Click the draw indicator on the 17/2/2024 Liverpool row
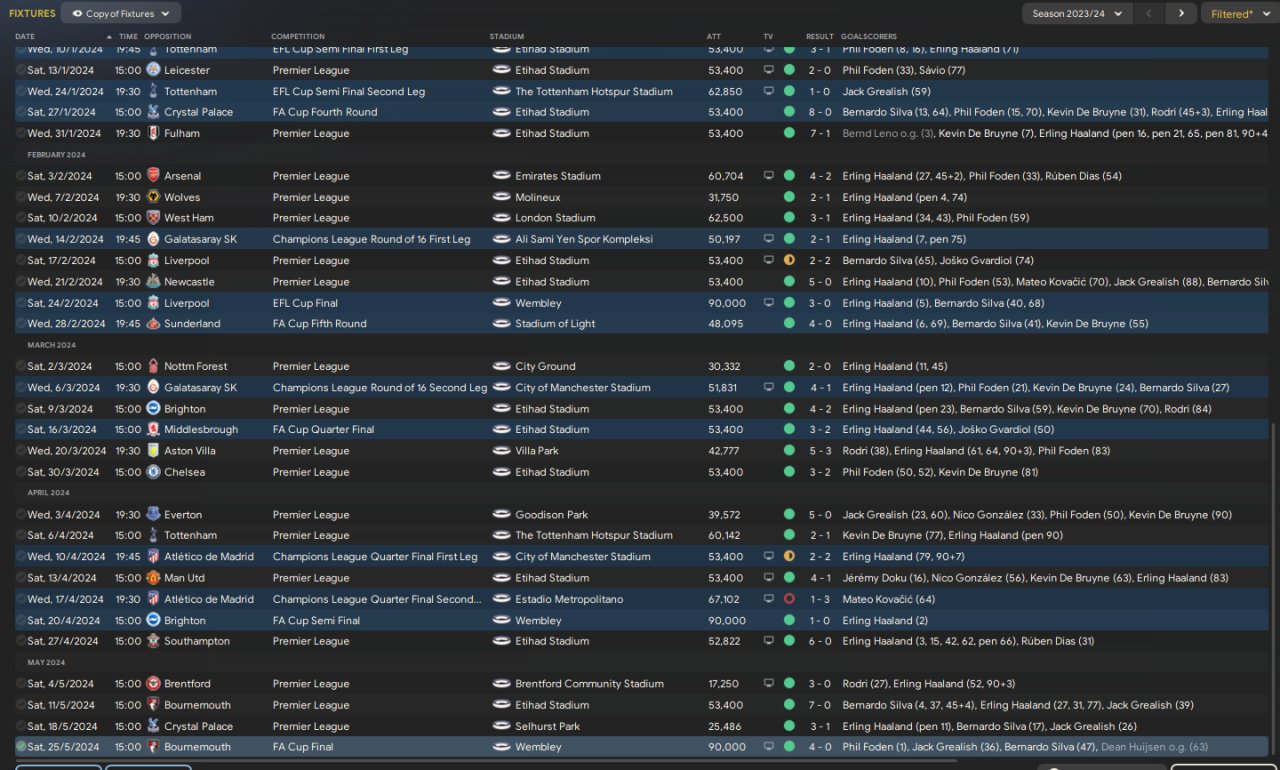The width and height of the screenshot is (1280, 770). pos(789,261)
